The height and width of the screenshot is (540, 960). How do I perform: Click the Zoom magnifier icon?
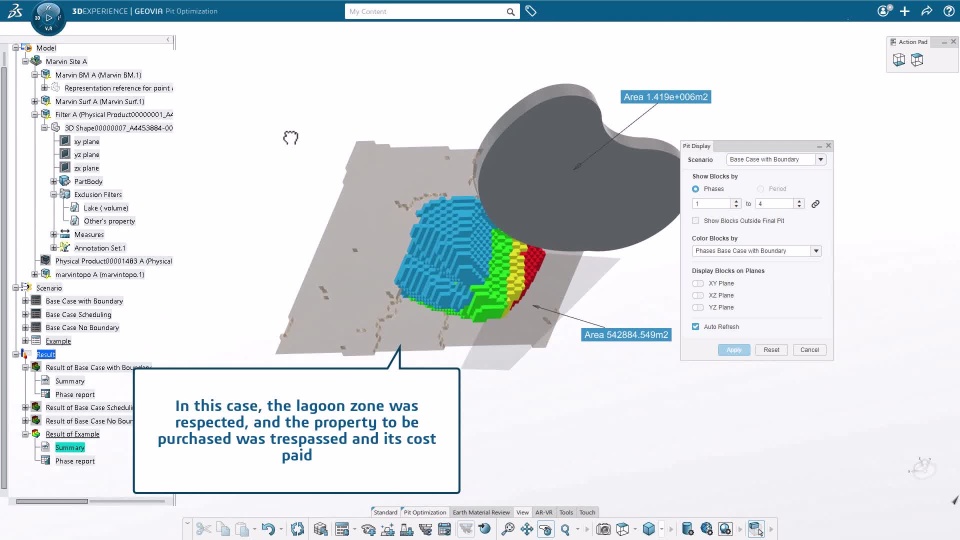[565, 529]
